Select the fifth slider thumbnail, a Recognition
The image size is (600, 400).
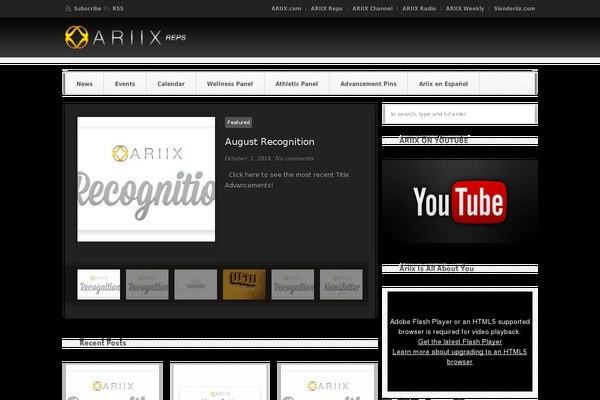point(293,284)
